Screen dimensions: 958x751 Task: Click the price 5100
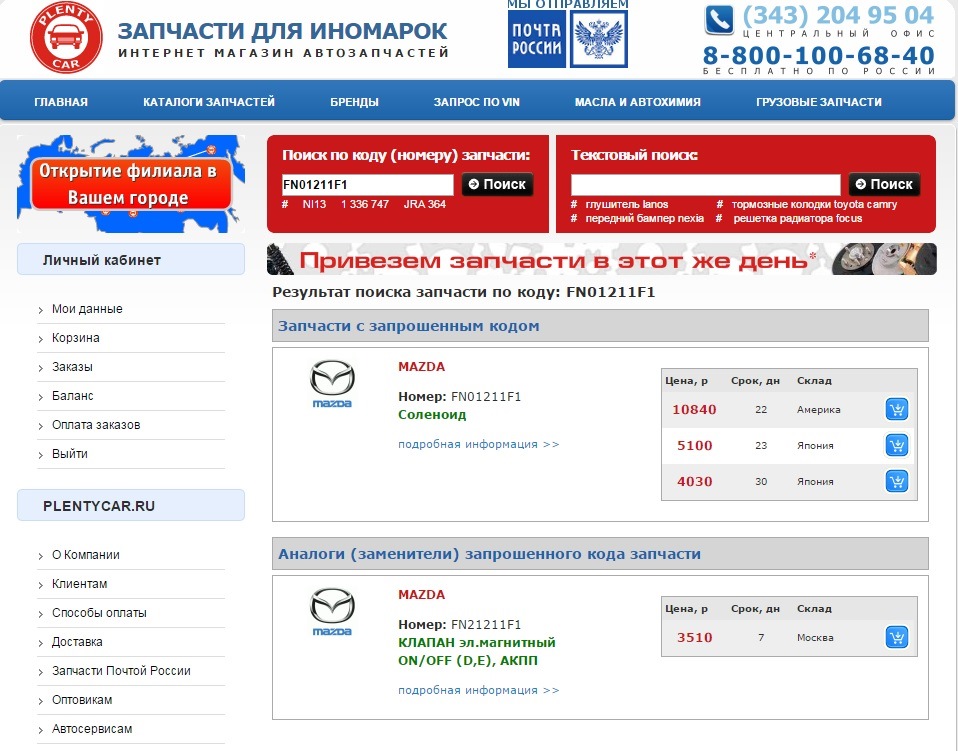(695, 445)
